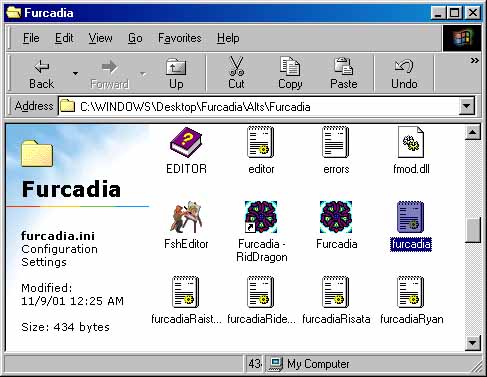Select the FshEditor application icon
The width and height of the screenshot is (487, 377).
tap(186, 217)
